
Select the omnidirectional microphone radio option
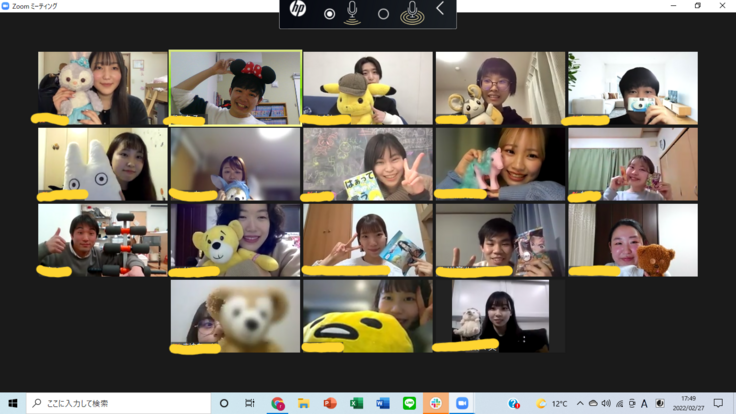pos(383,14)
